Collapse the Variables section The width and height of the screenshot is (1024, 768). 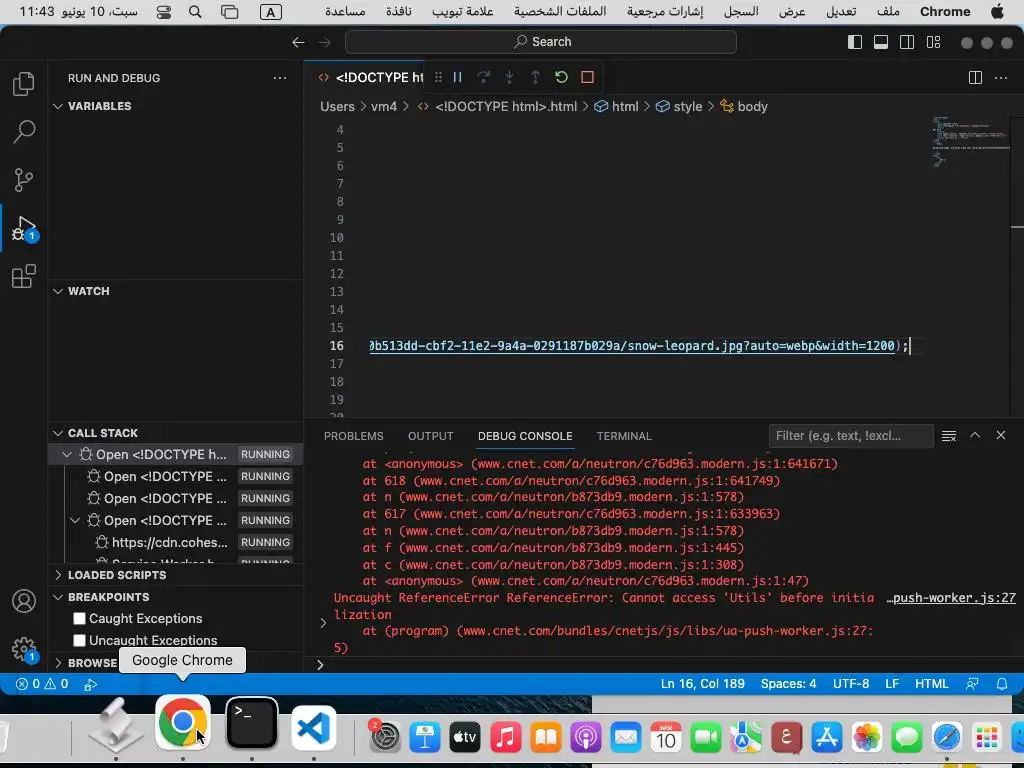point(58,106)
